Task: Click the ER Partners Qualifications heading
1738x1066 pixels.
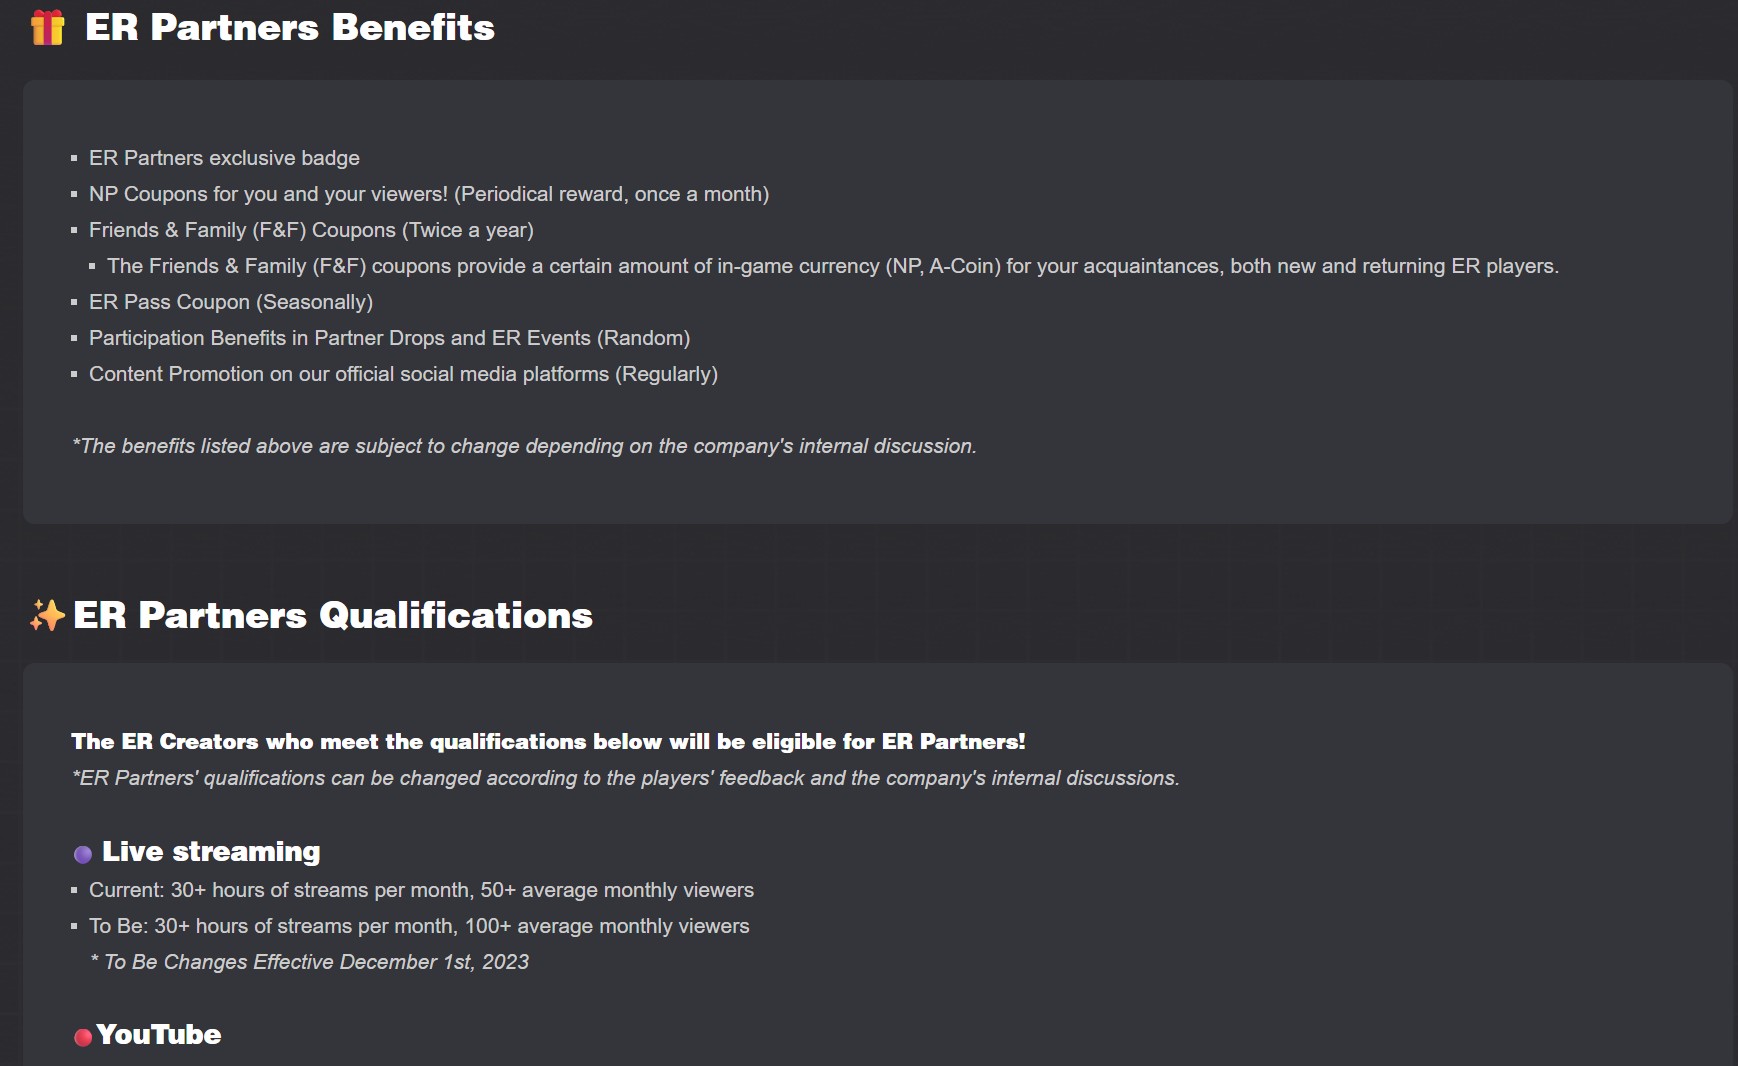Action: 333,615
